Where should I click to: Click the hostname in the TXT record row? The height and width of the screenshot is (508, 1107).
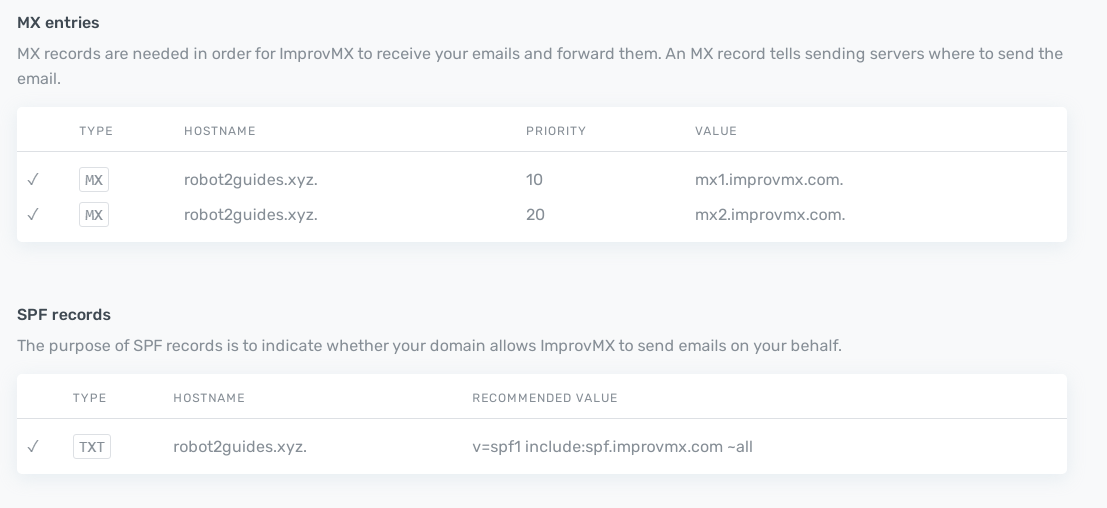point(240,447)
